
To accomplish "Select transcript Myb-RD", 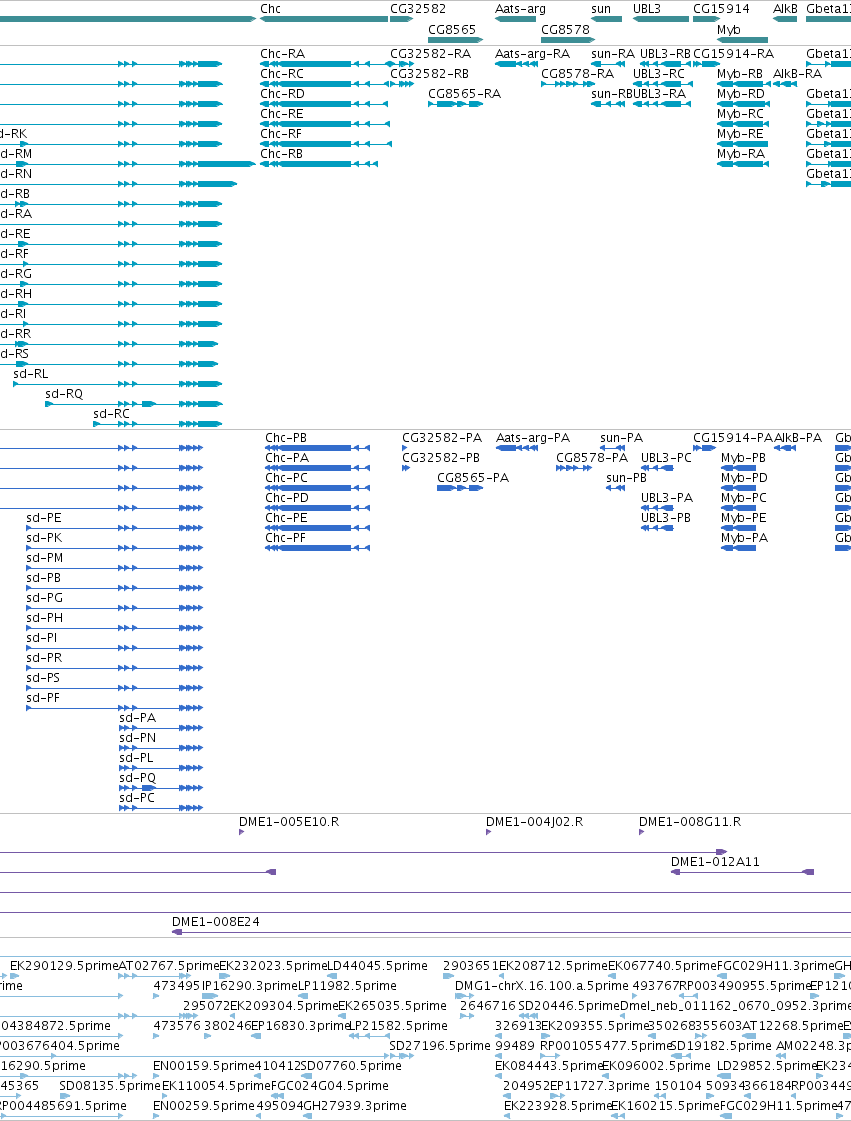I will click(x=743, y=104).
